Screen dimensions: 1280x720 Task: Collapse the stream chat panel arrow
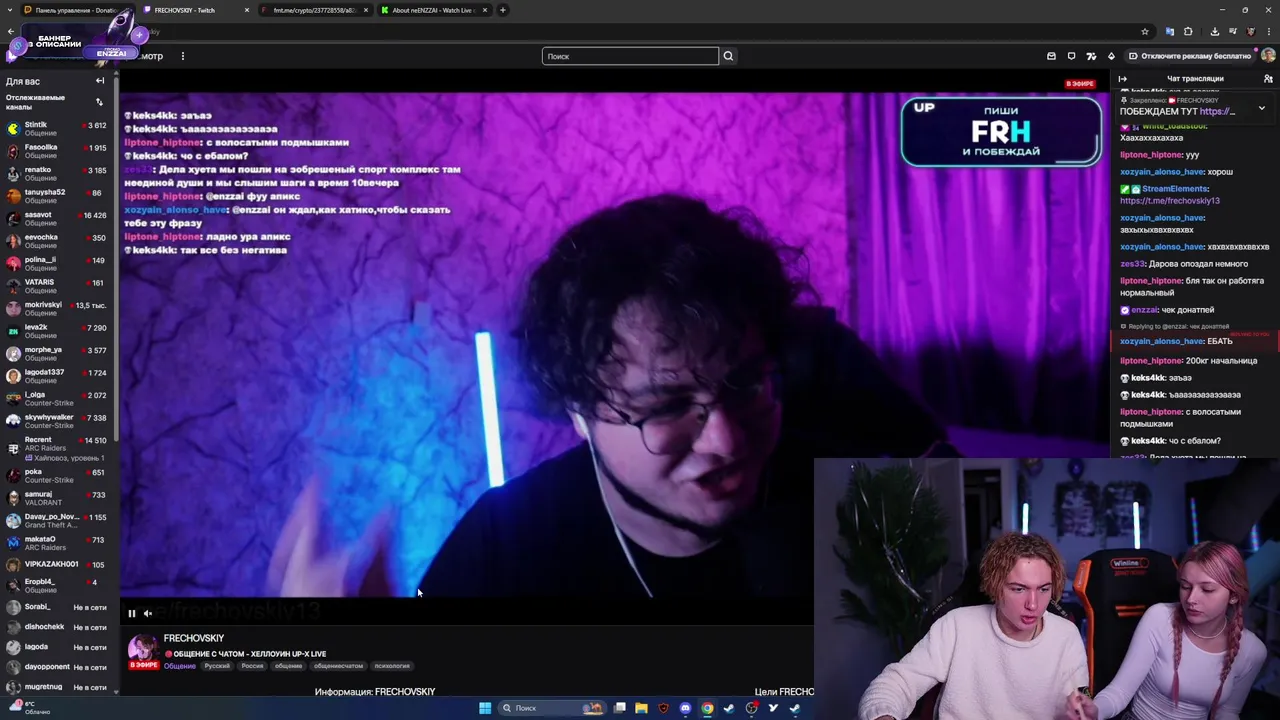click(1122, 79)
